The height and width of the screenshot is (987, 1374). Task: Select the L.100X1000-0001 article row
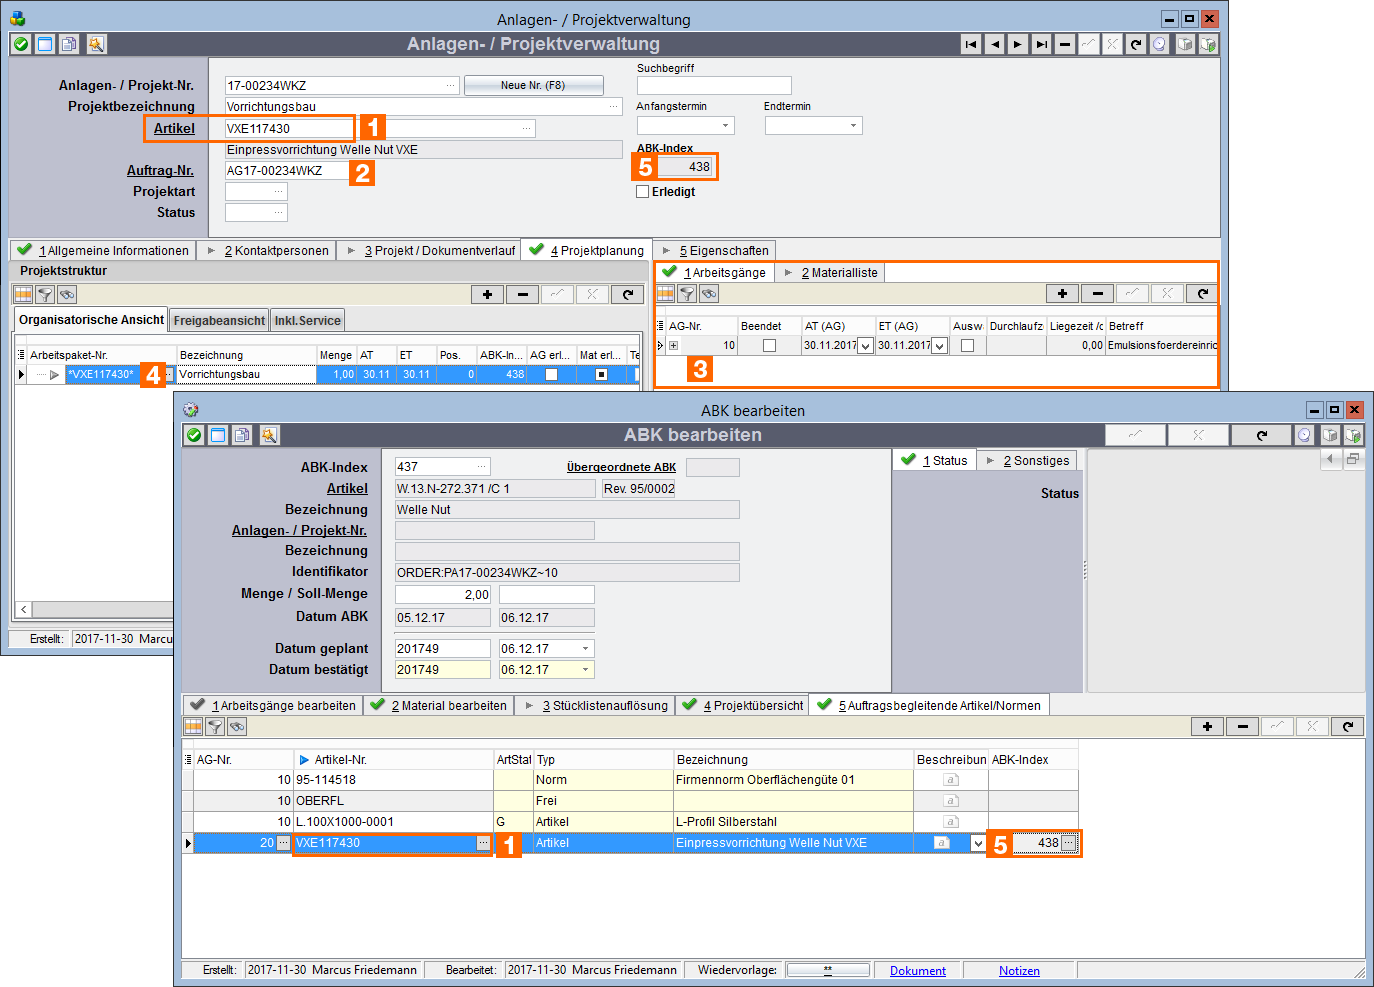[x=630, y=822]
